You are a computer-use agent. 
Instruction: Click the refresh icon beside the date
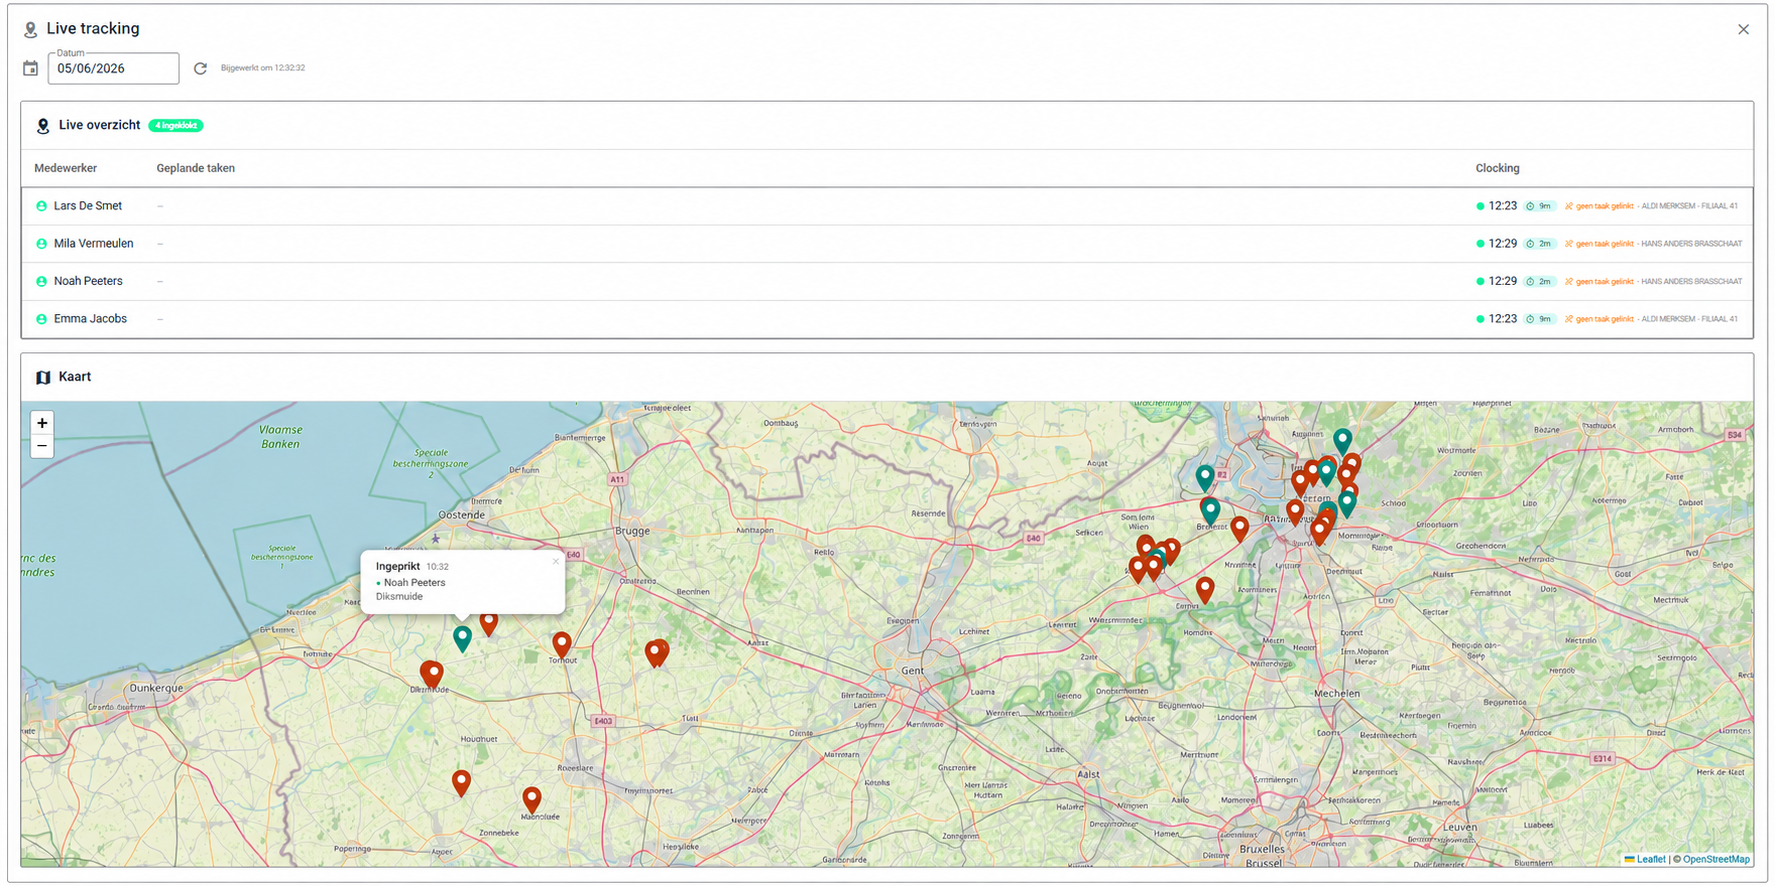200,68
